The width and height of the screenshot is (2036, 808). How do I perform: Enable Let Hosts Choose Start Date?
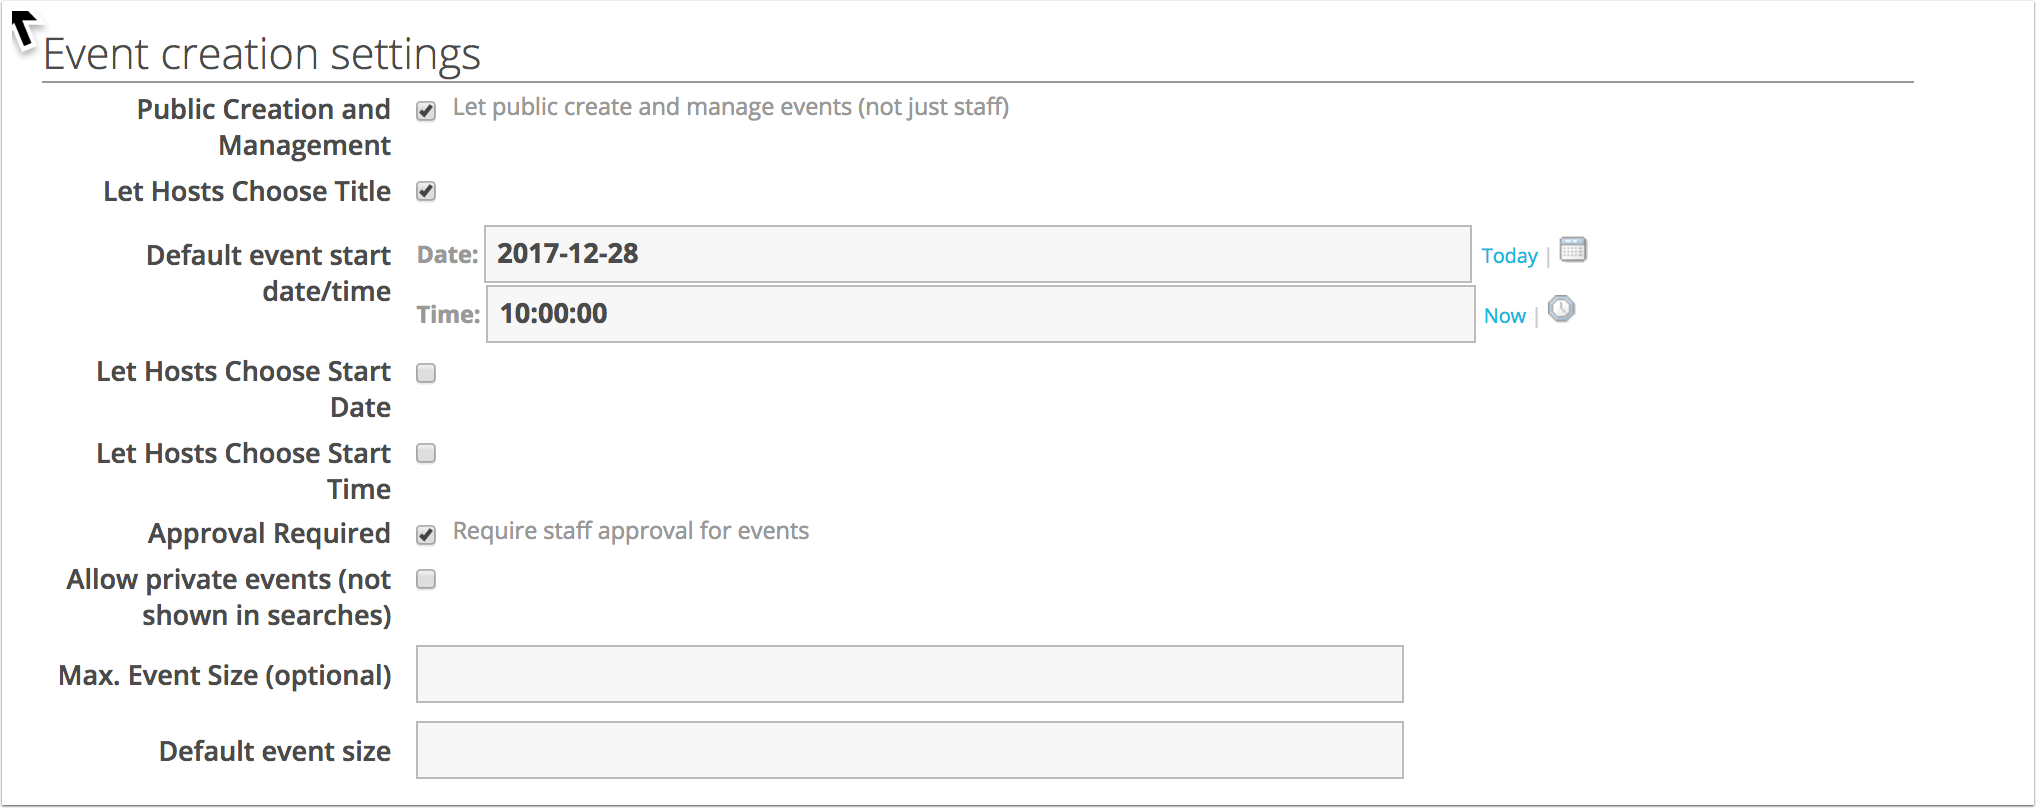point(426,373)
